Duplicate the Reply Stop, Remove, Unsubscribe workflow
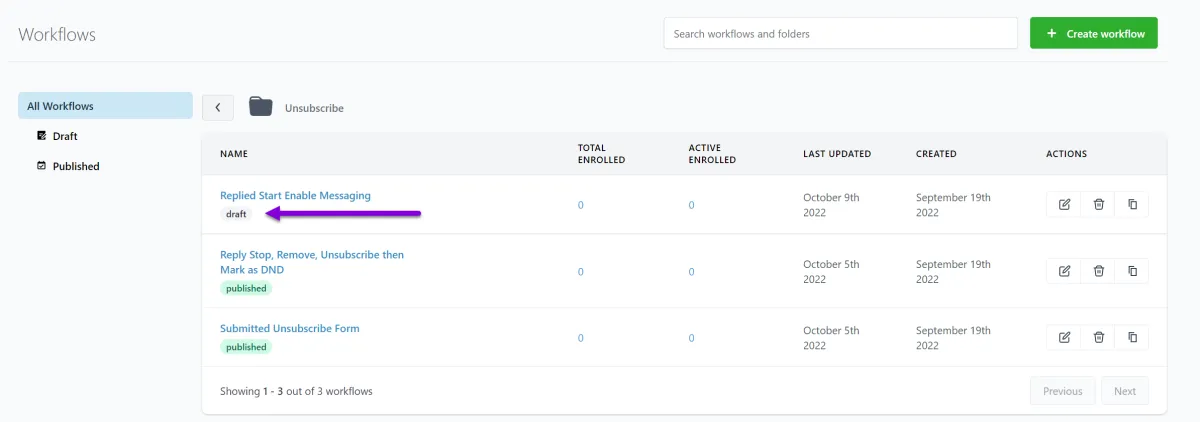 click(1132, 271)
